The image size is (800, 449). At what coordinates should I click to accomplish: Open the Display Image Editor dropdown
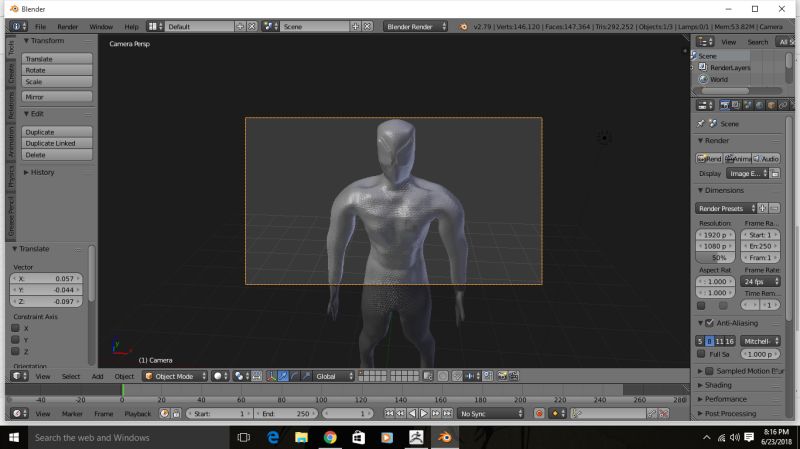[x=747, y=173]
